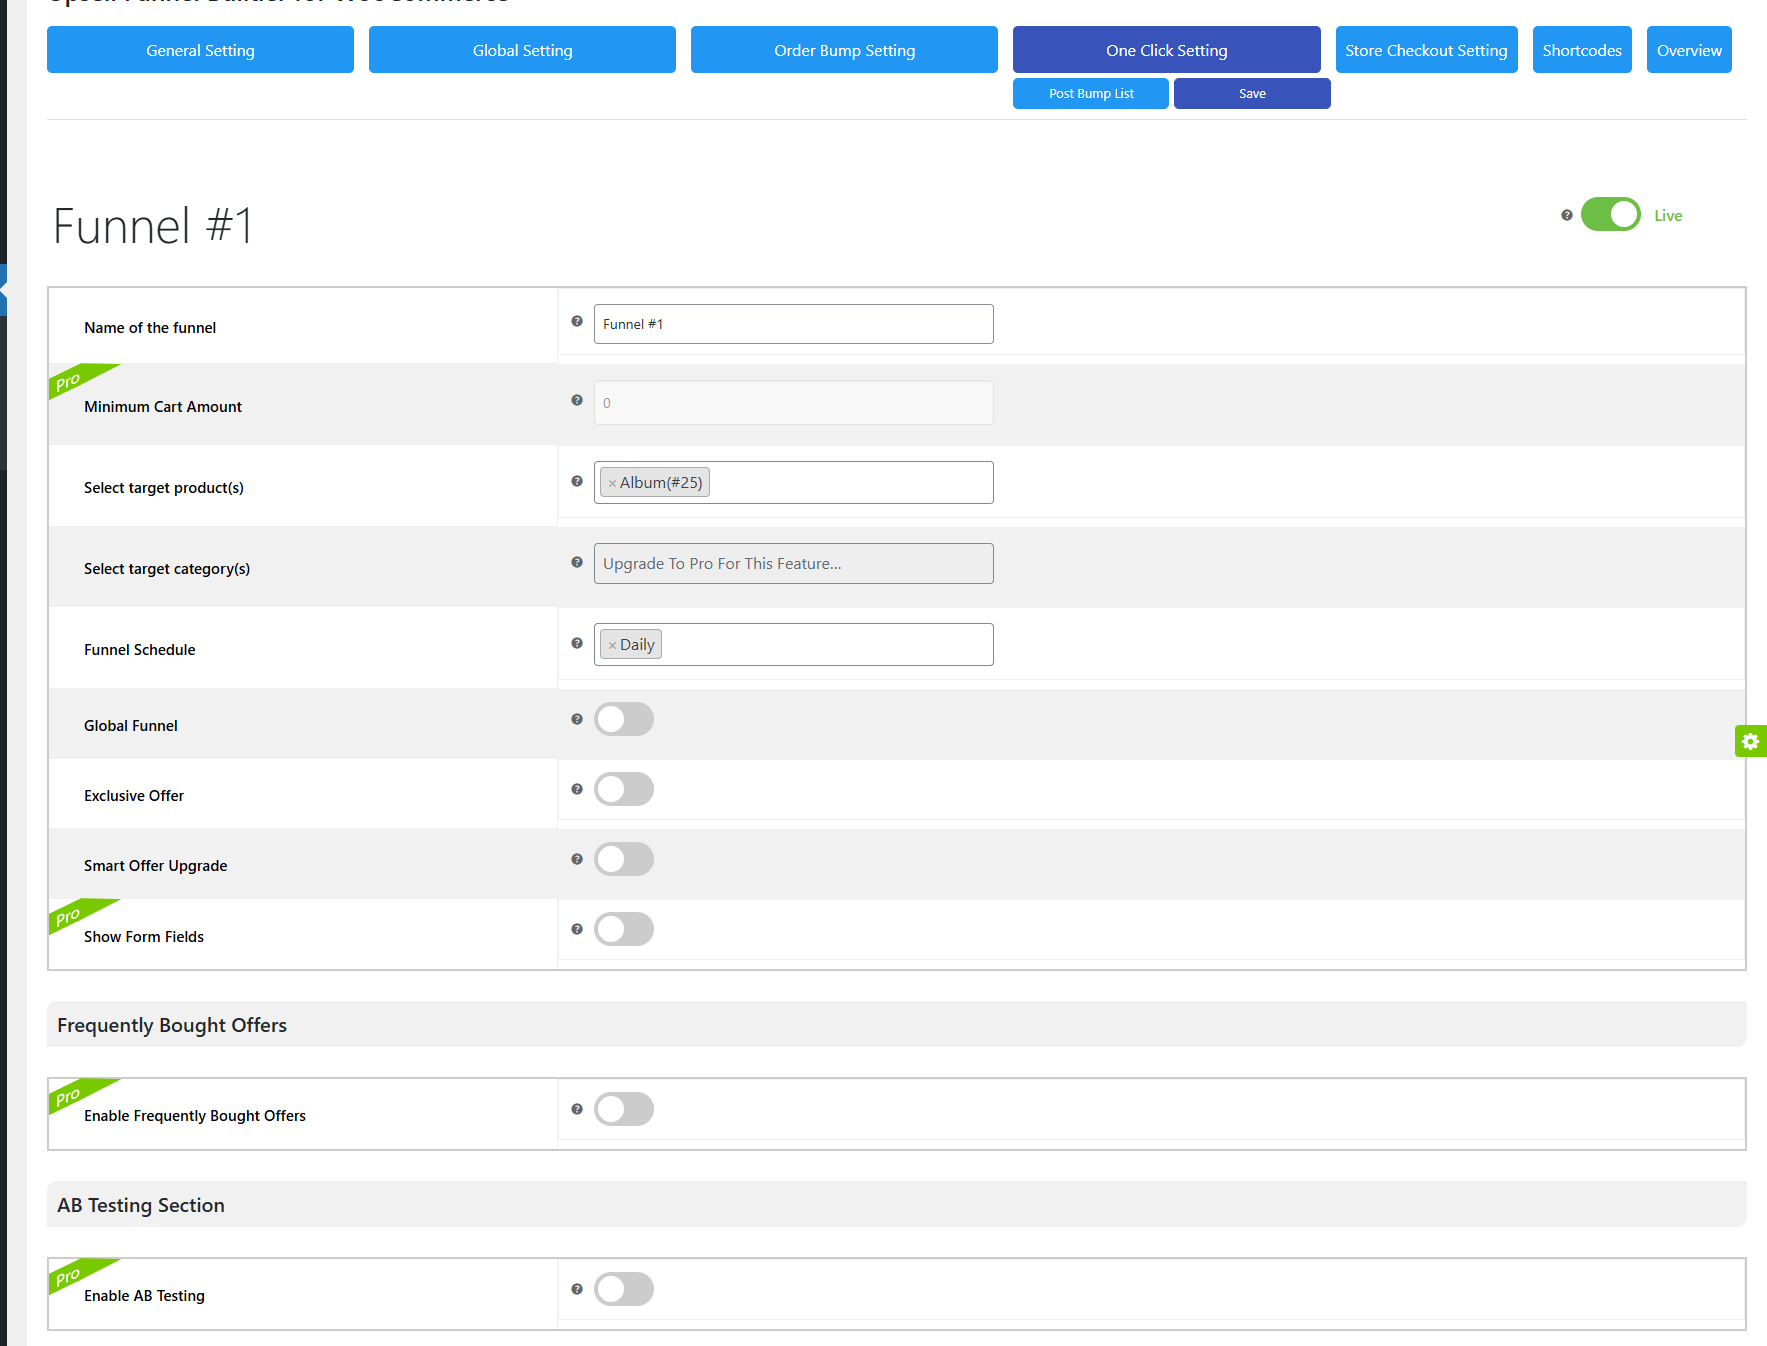Switch to Order Bump Setting tab
The height and width of the screenshot is (1346, 1767).
coord(844,50)
